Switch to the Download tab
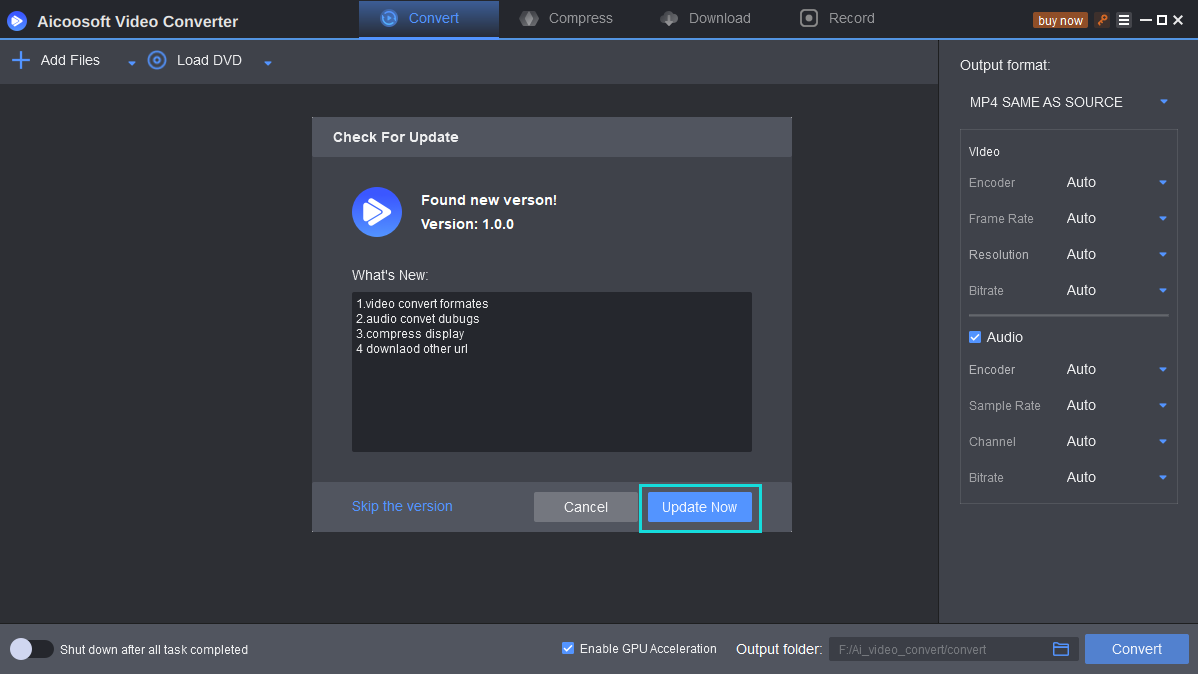1198x674 pixels. click(x=706, y=19)
